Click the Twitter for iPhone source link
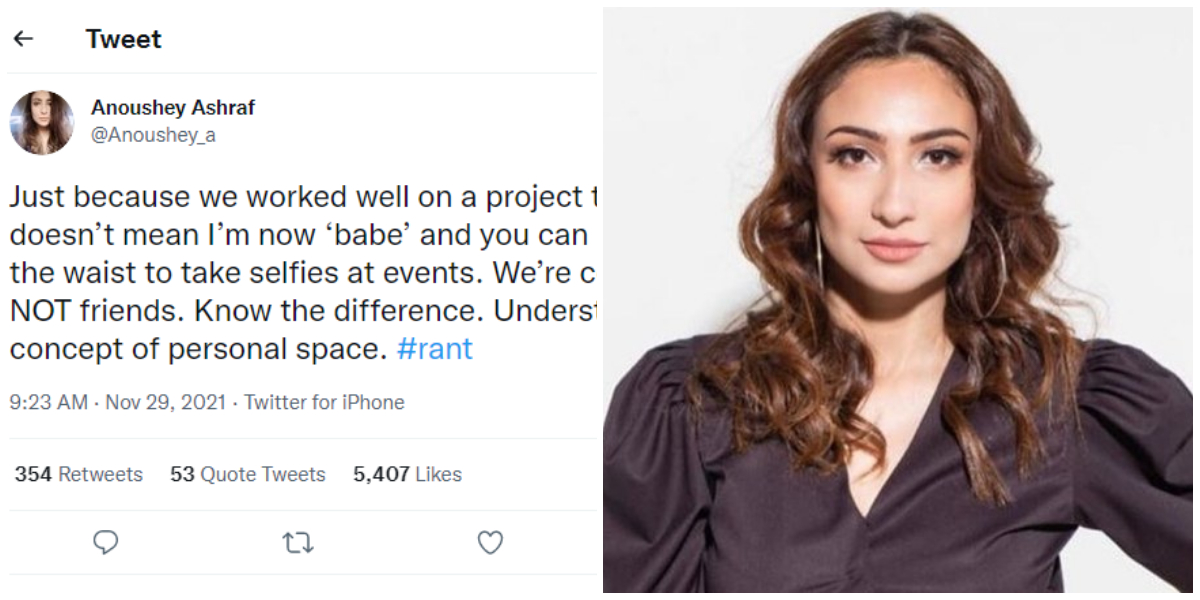The height and width of the screenshot is (600, 1200). point(324,403)
